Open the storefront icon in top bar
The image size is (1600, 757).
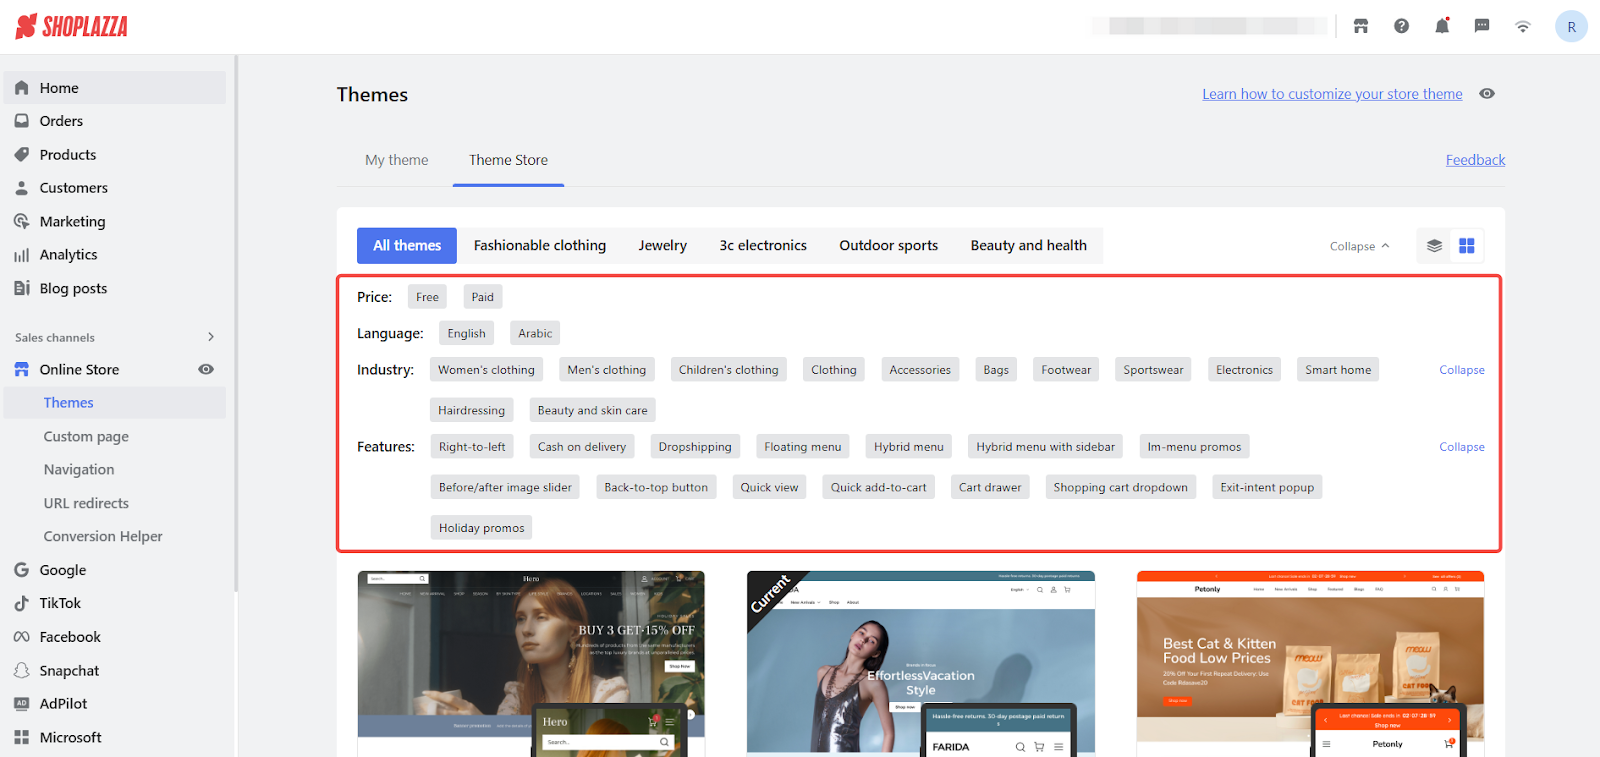coord(1361,26)
